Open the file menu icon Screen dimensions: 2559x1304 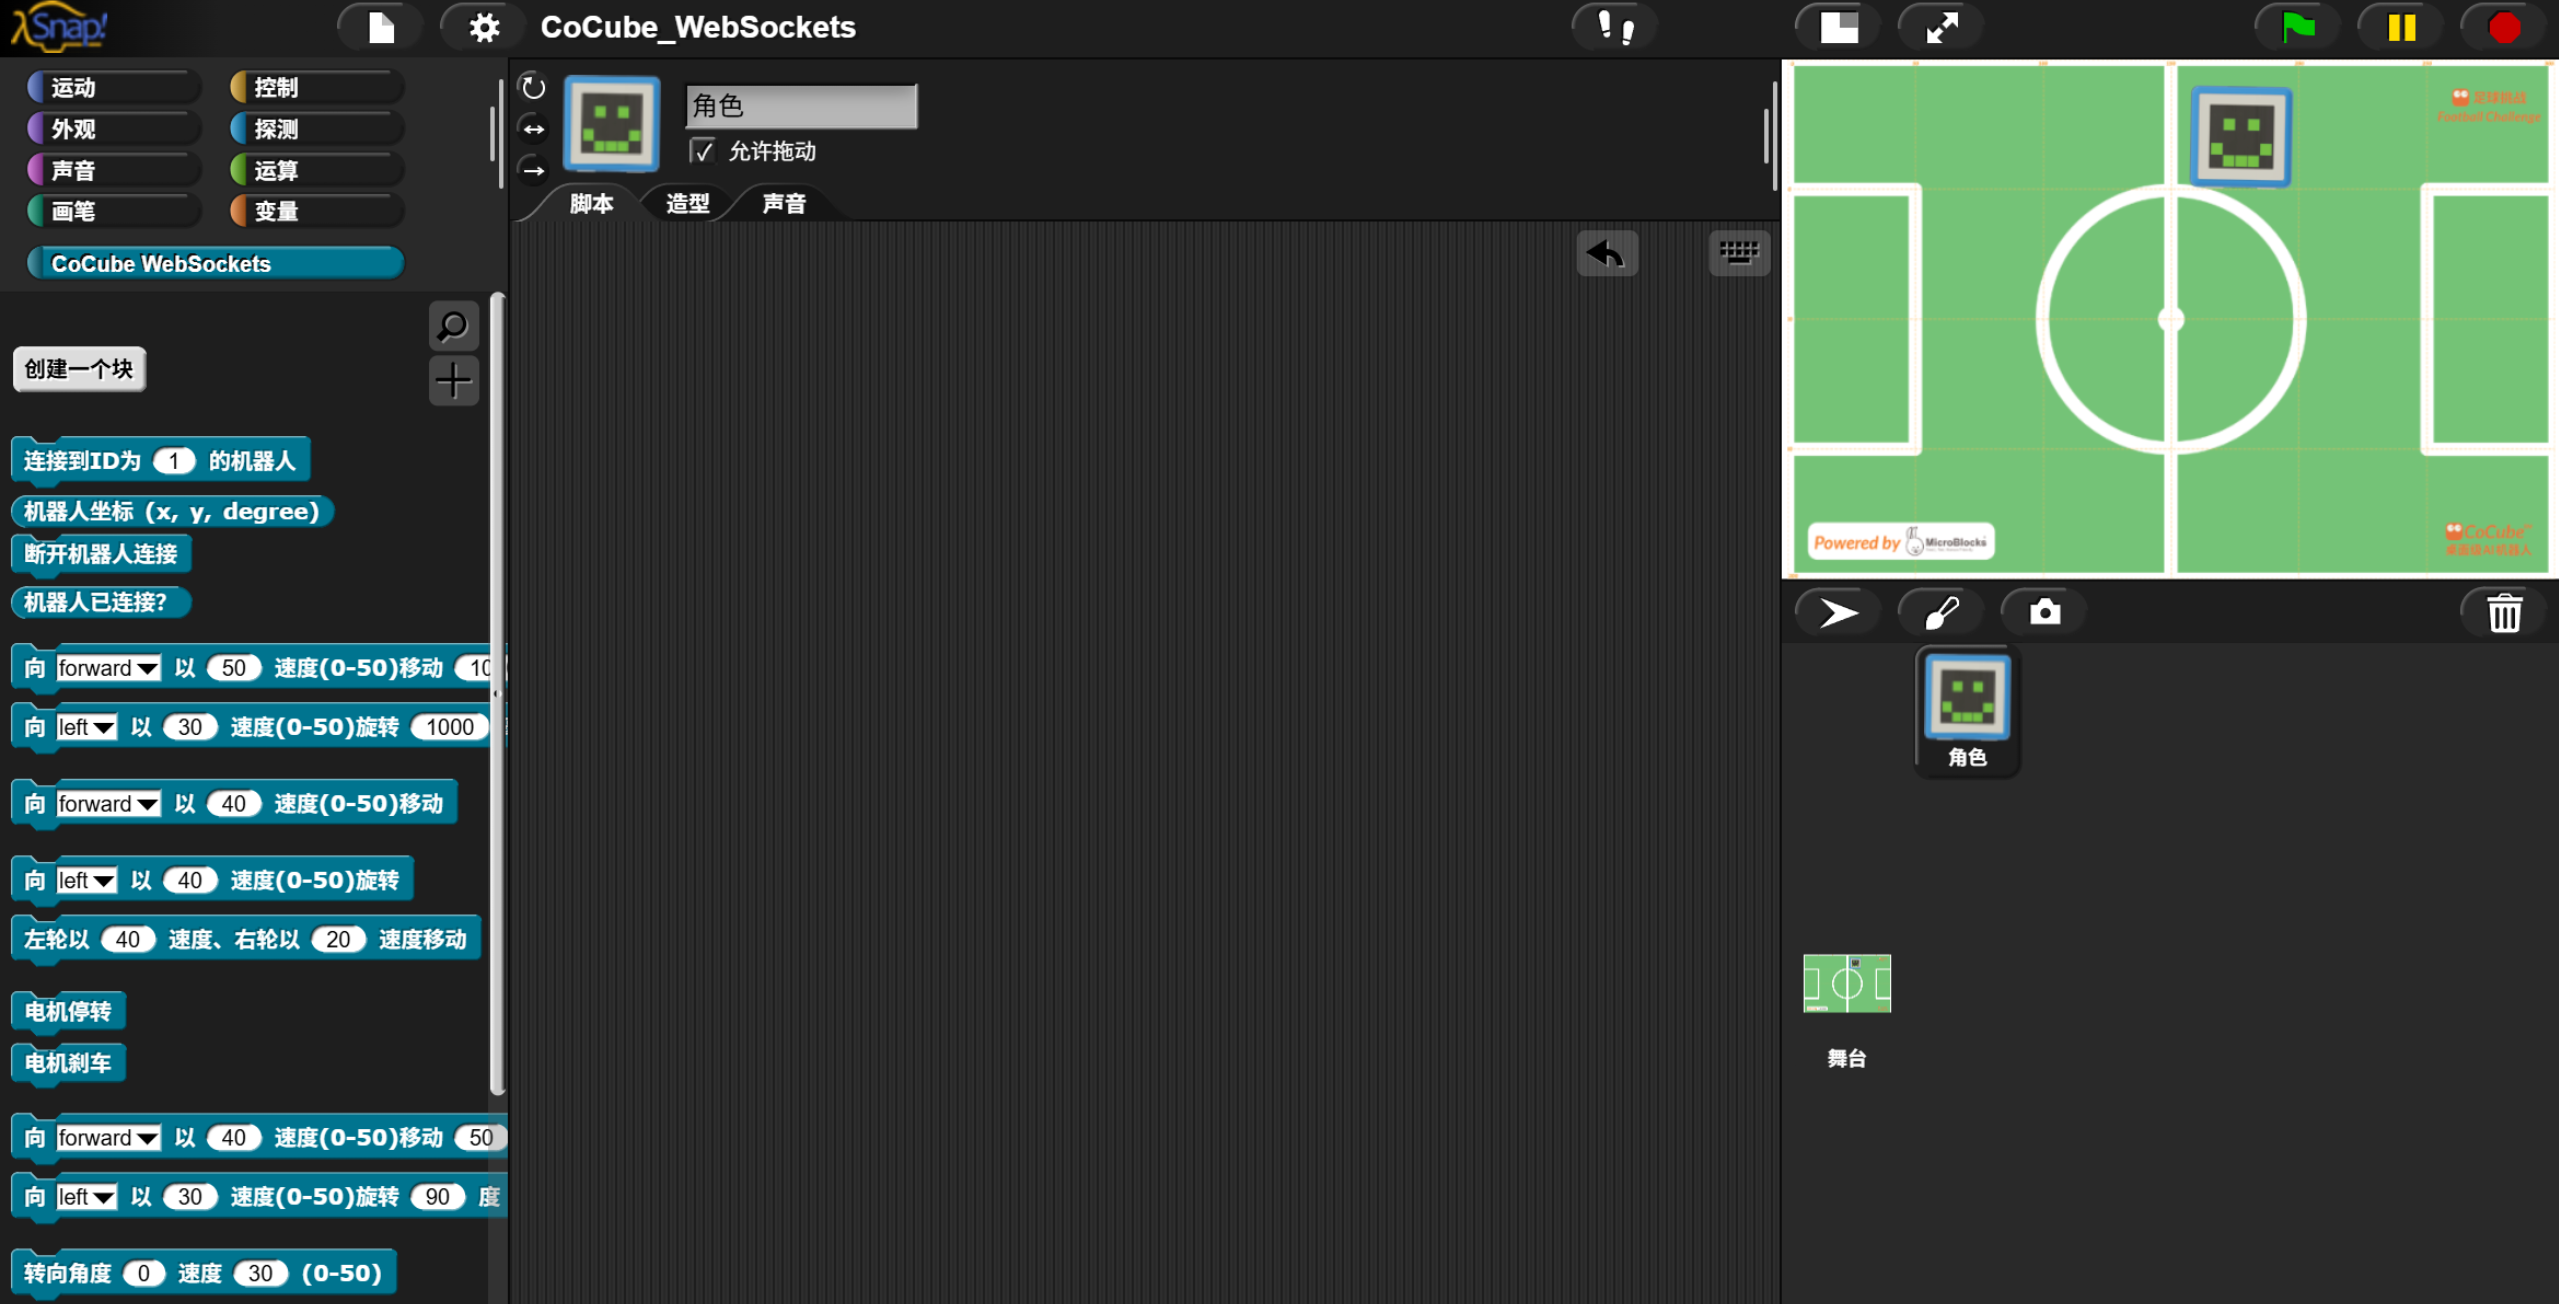(381, 27)
